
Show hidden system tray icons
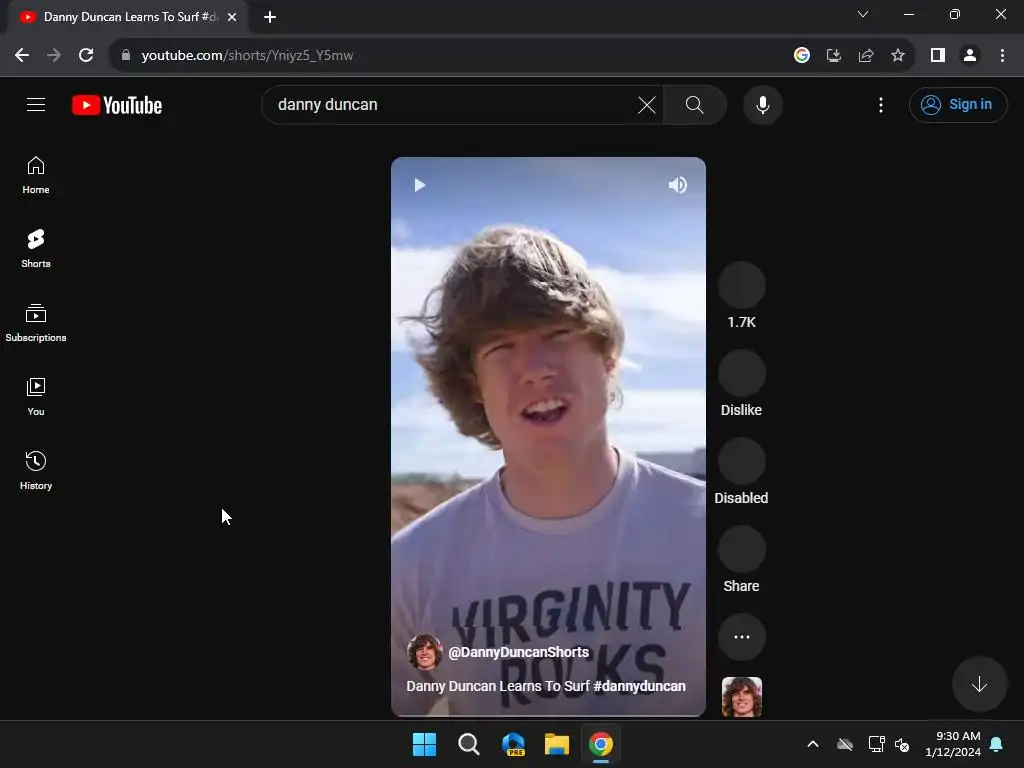(x=813, y=744)
